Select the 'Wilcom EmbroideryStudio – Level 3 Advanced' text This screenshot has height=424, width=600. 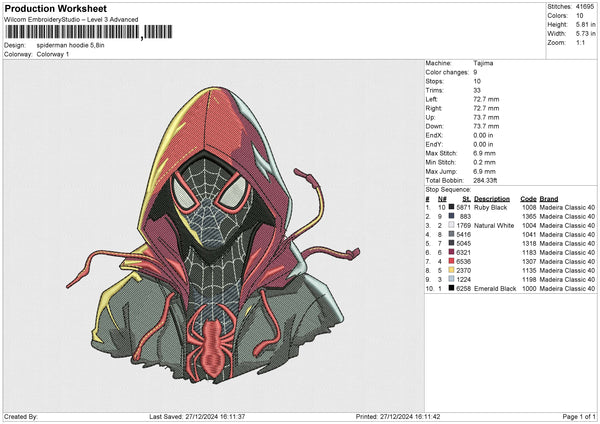[71, 20]
